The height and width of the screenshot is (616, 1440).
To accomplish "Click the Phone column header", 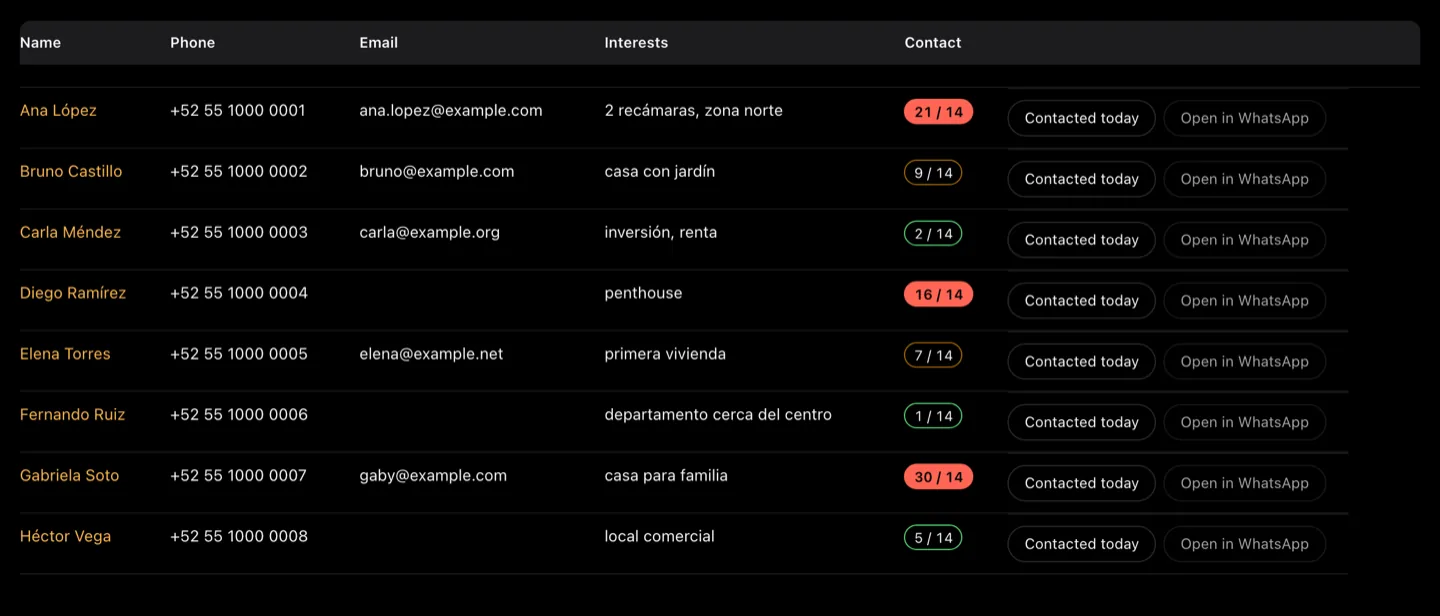I will click(192, 43).
